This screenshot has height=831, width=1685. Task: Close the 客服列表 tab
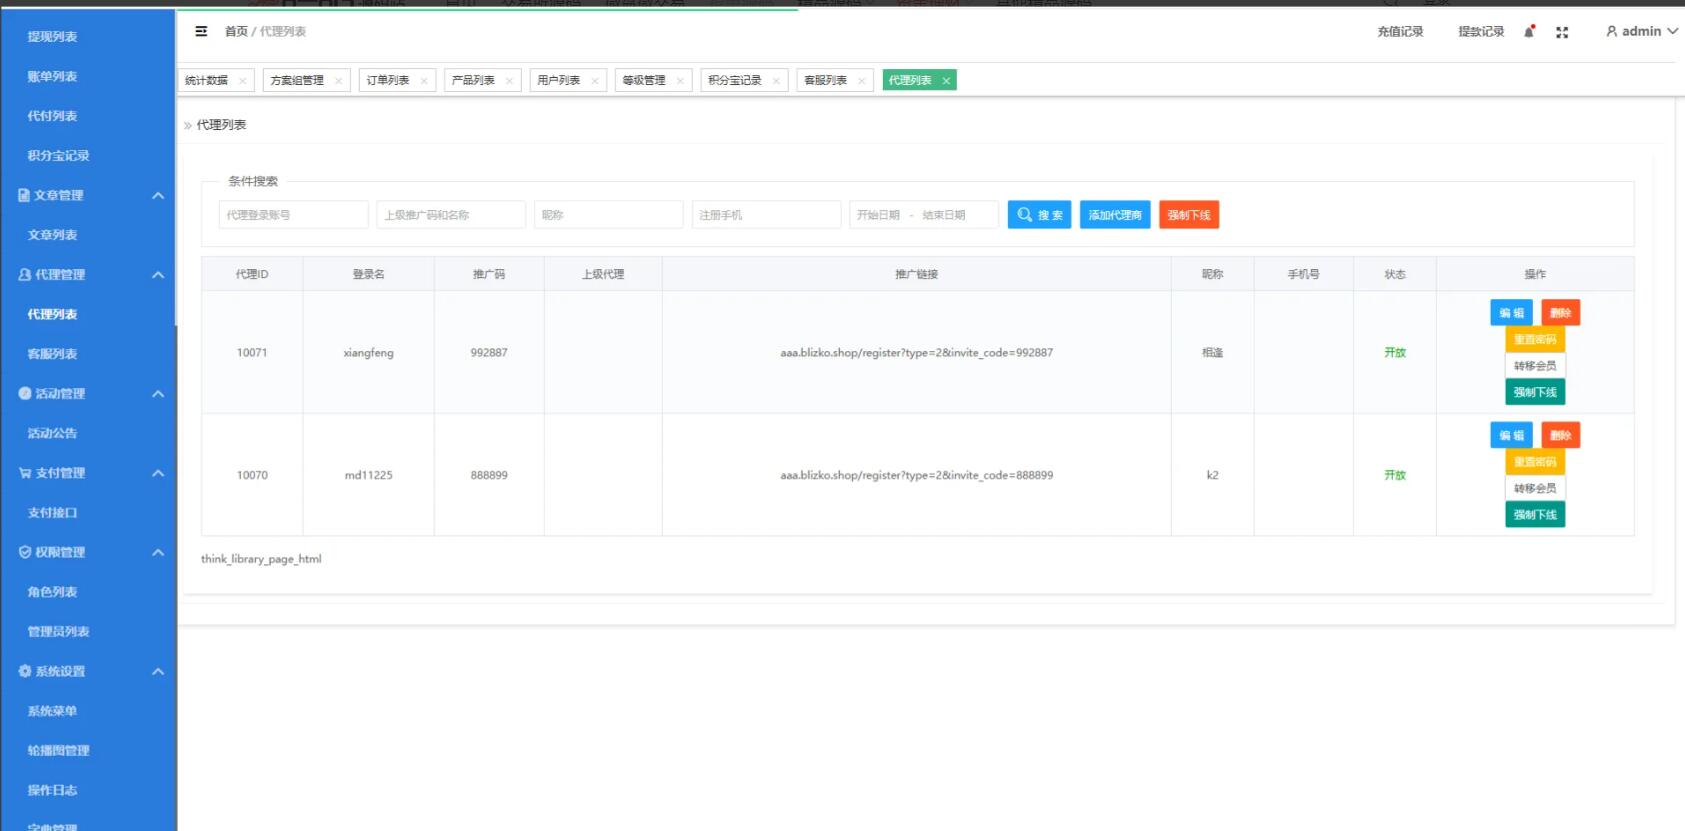861,81
